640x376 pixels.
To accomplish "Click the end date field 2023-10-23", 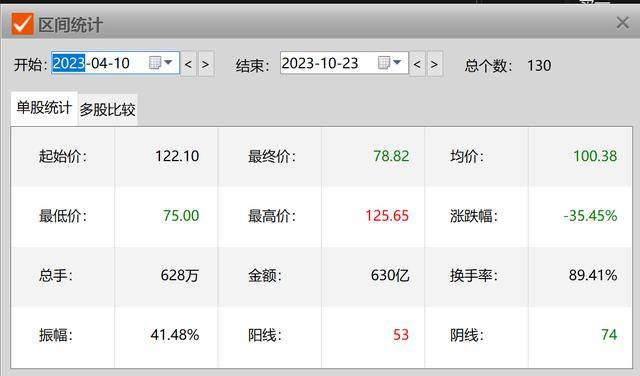I will click(344, 63).
